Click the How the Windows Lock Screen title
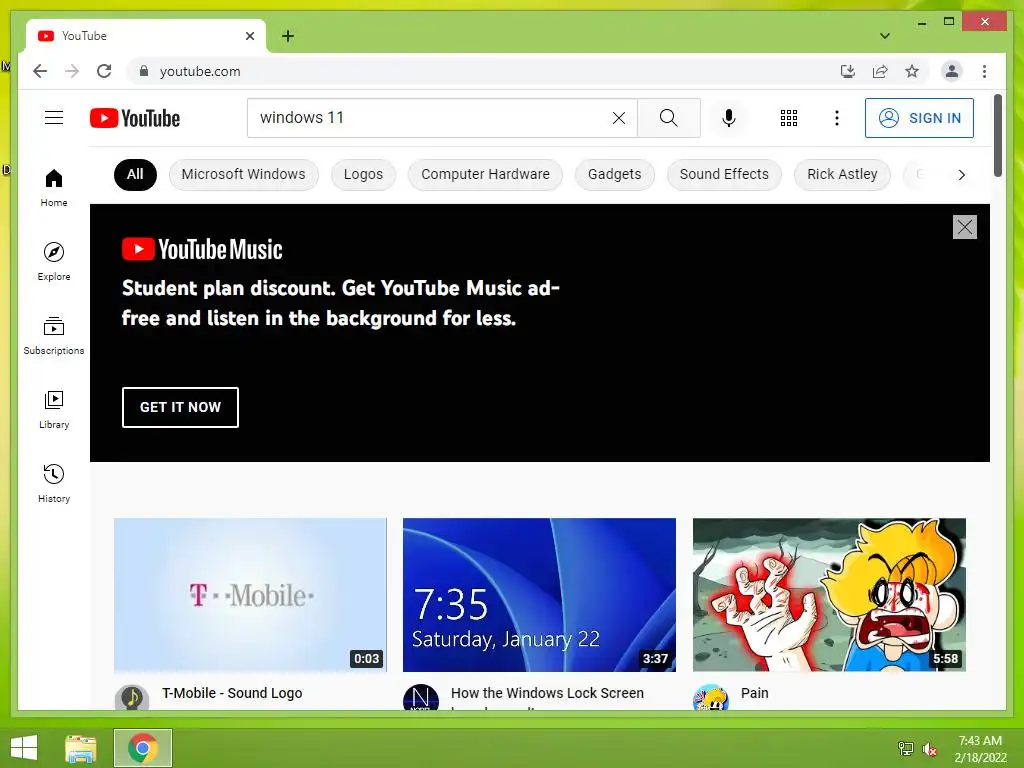1024x768 pixels. 547,693
